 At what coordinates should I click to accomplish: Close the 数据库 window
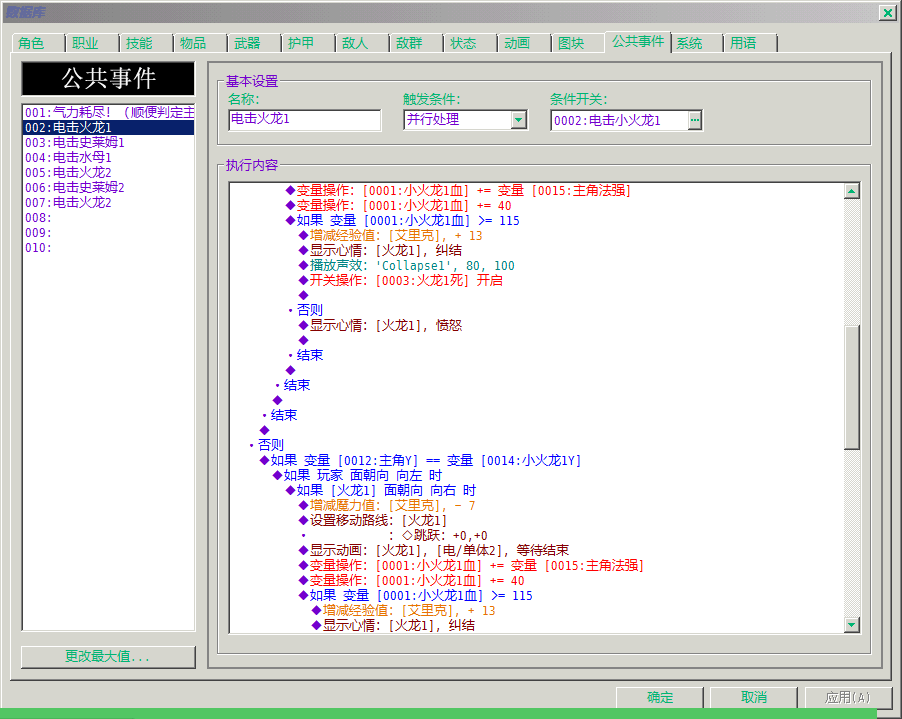point(887,13)
